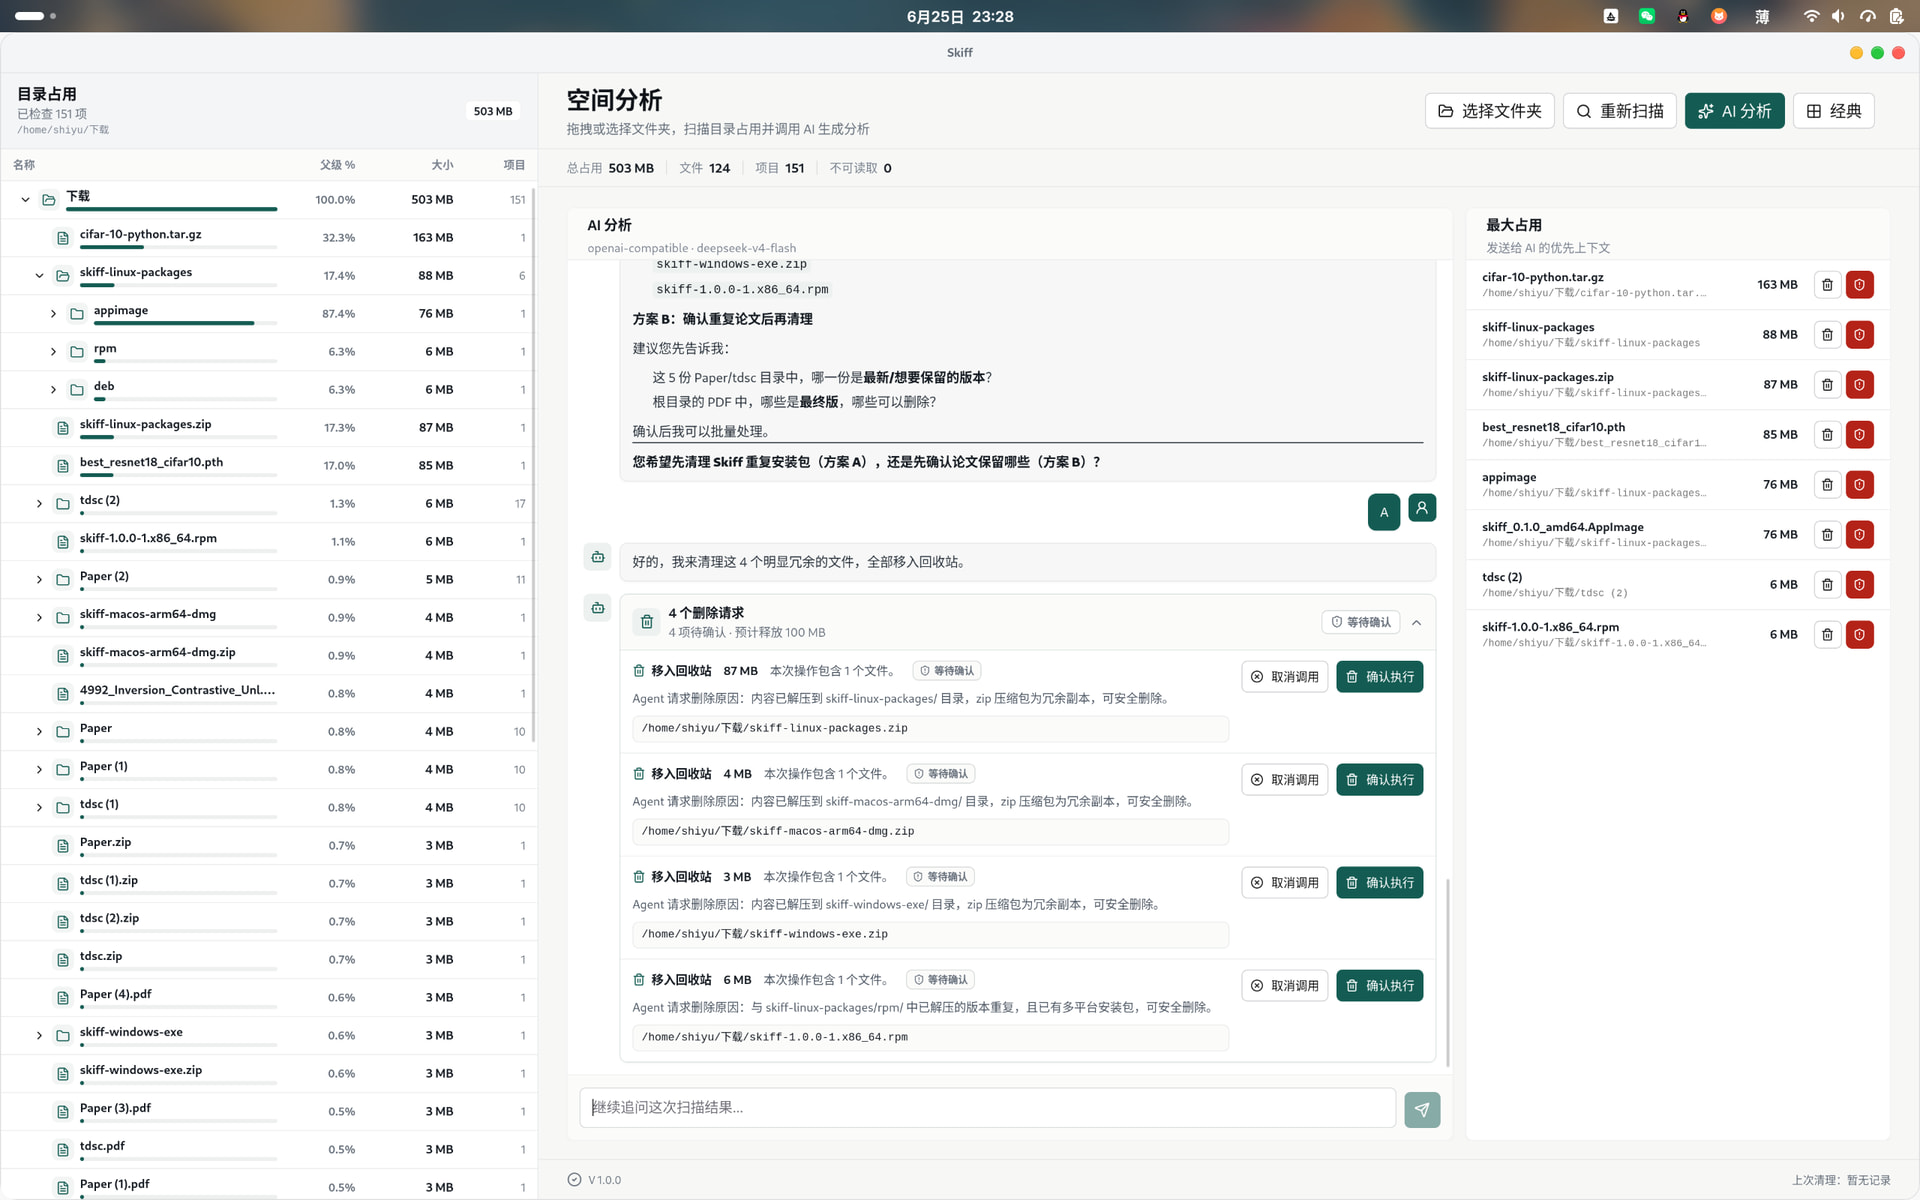Expand the rpm folder

point(53,352)
